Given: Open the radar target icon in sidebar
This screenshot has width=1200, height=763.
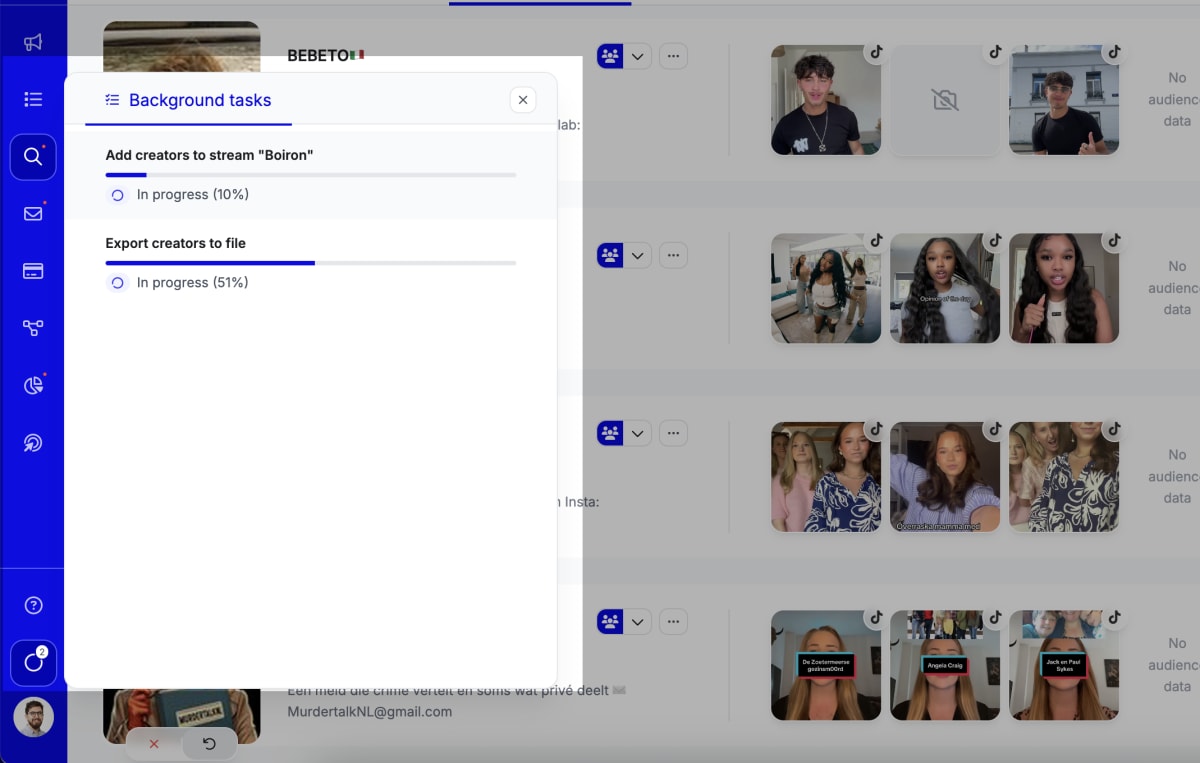Looking at the screenshot, I should click(33, 442).
